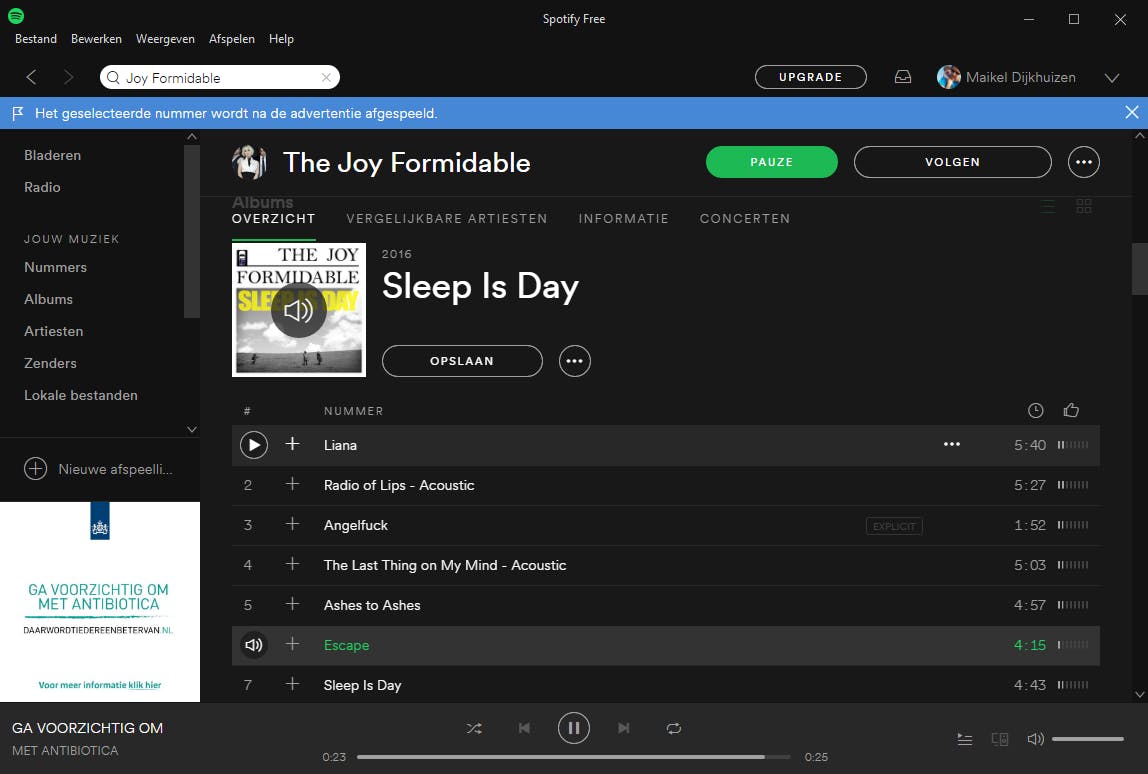Open the Bewerken menu
This screenshot has height=774, width=1148.
point(96,39)
